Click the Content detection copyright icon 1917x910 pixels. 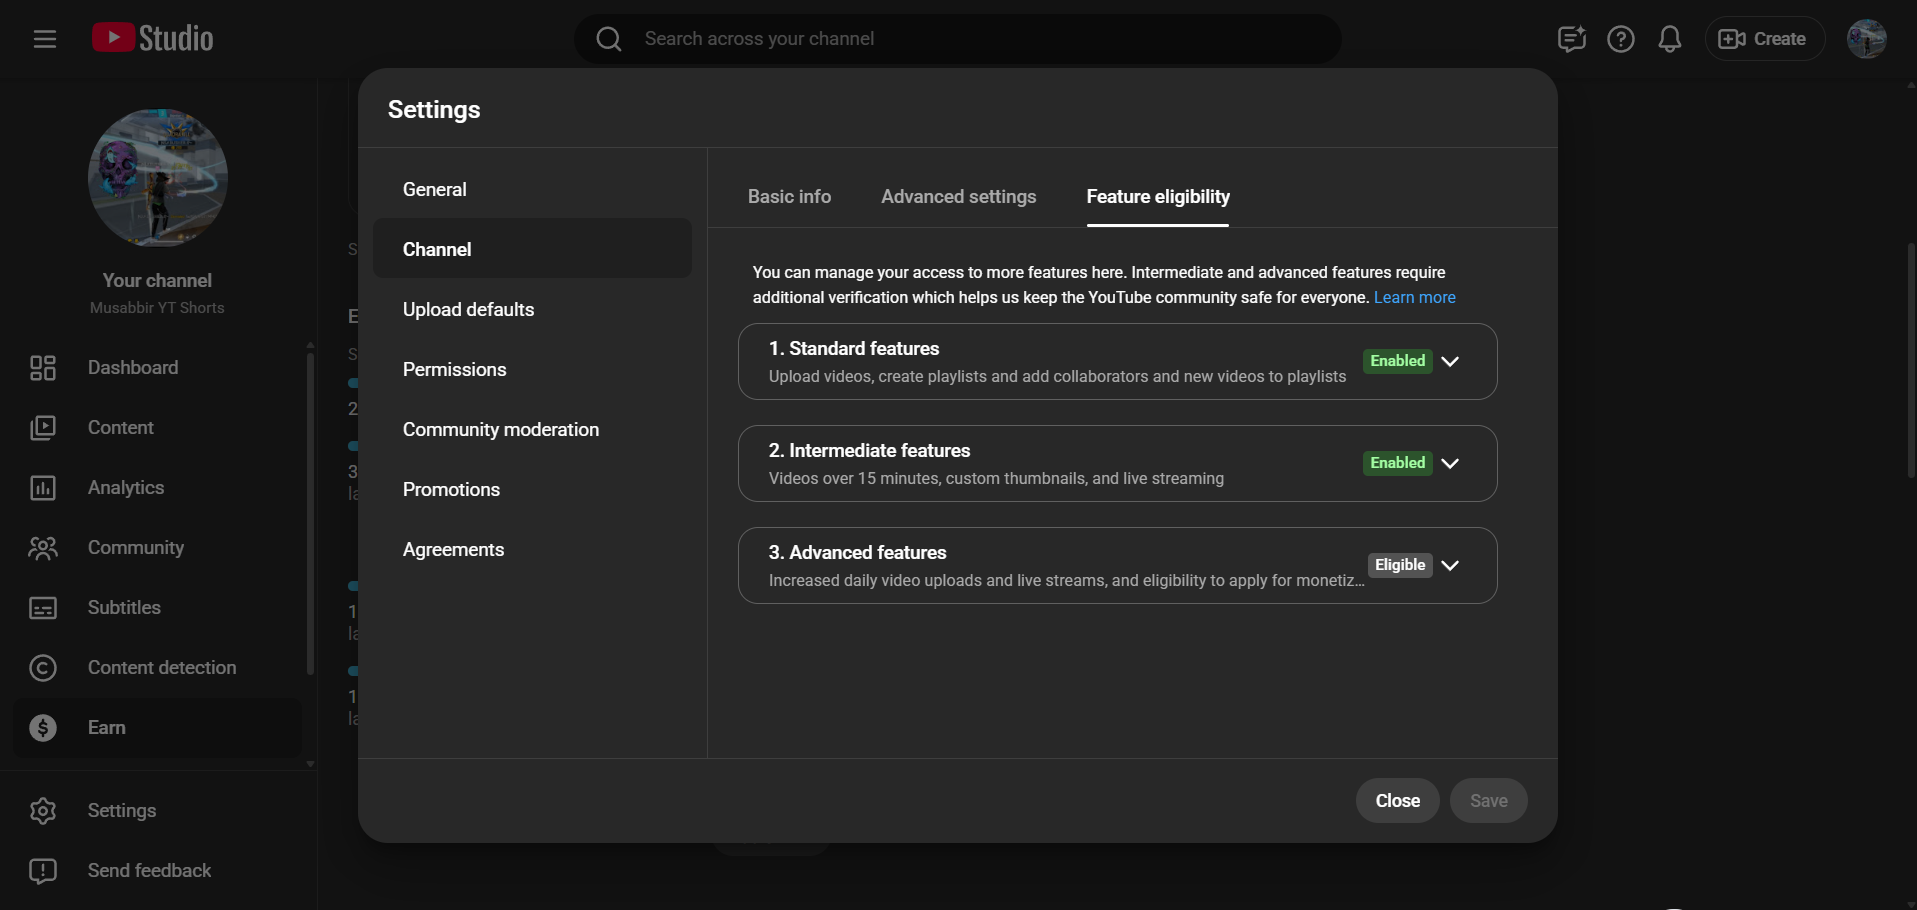tap(43, 668)
